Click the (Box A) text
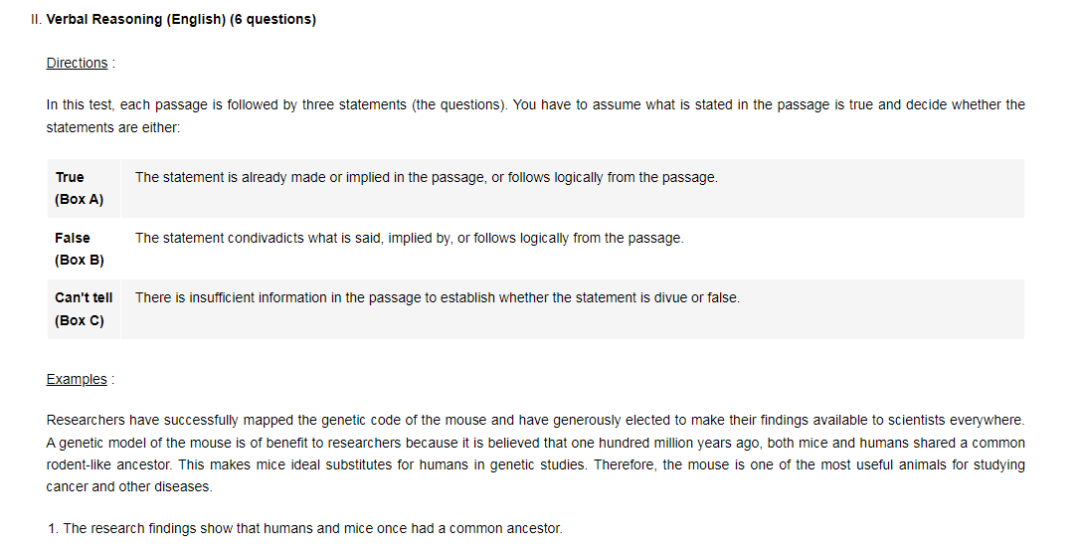1080x552 pixels. point(79,199)
